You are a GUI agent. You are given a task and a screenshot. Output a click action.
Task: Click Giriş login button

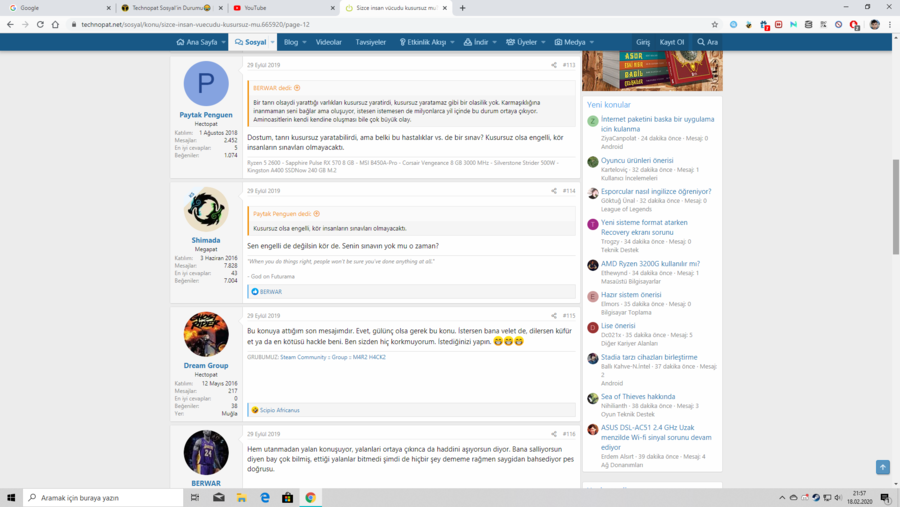[643, 42]
